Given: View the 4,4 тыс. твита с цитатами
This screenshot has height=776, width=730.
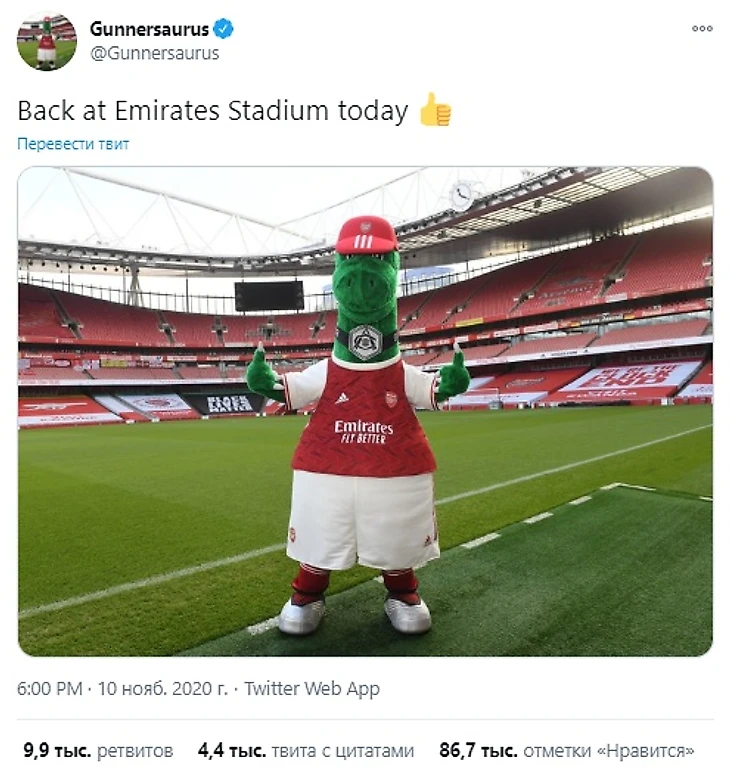Looking at the screenshot, I should [x=305, y=750].
